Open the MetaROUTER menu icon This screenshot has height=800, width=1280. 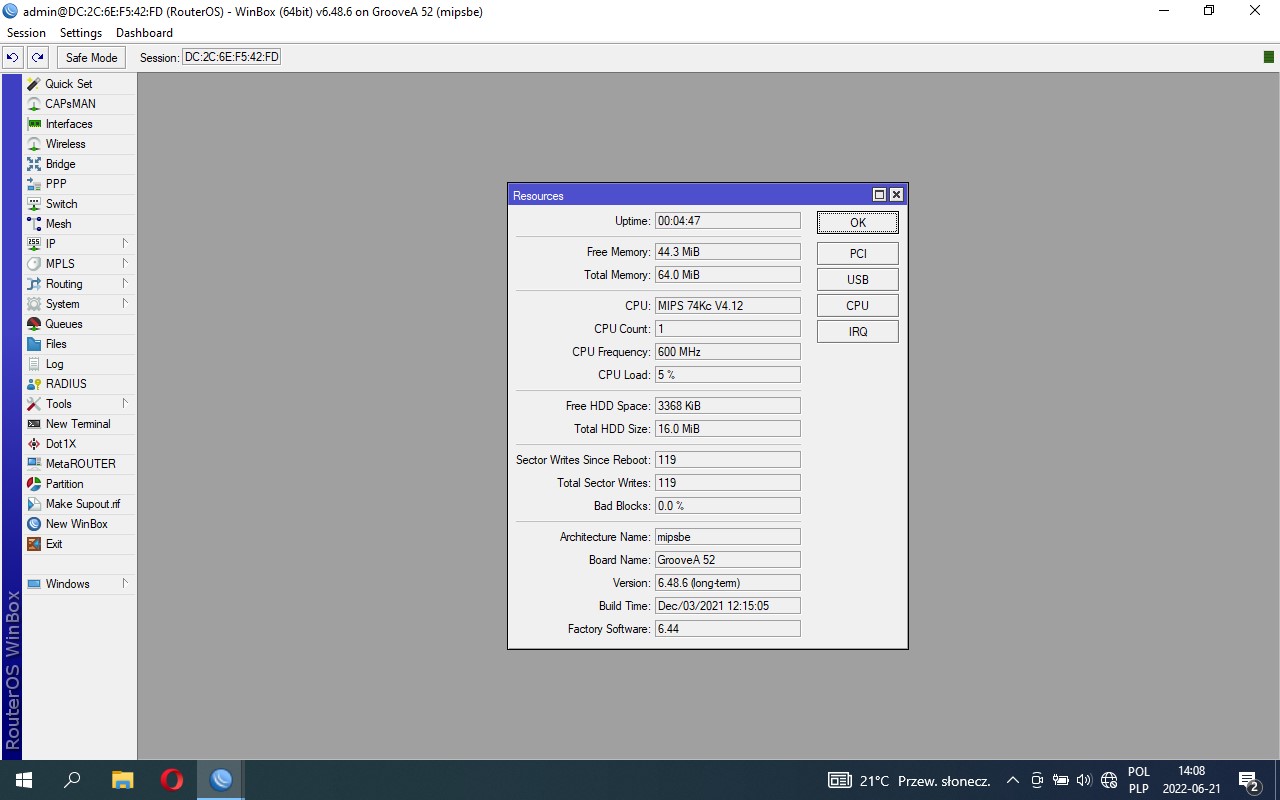[34, 464]
